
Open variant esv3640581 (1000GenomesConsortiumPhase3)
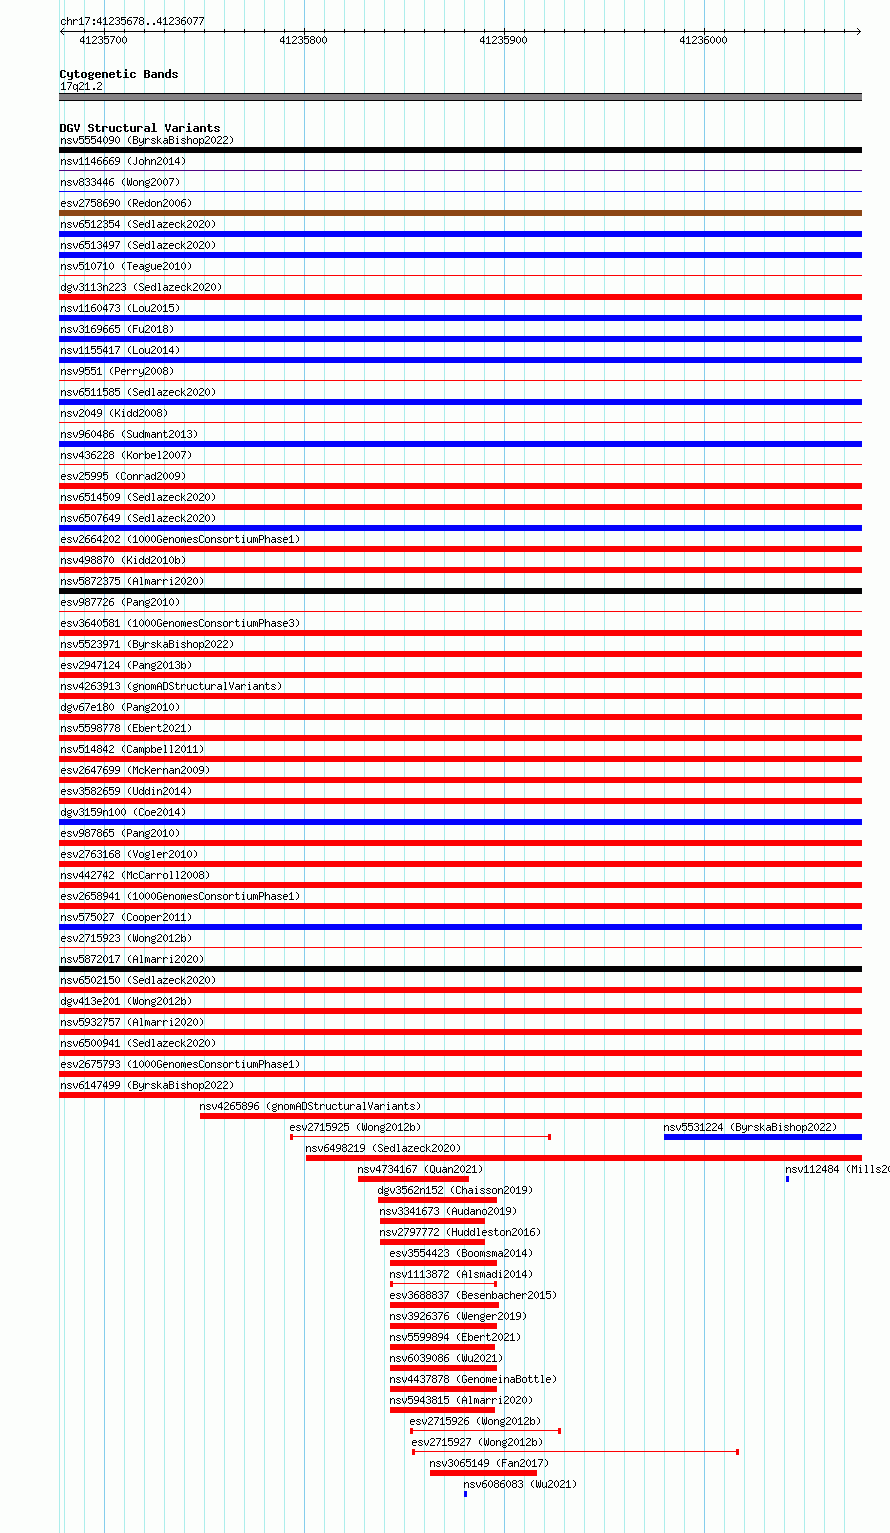[180, 623]
